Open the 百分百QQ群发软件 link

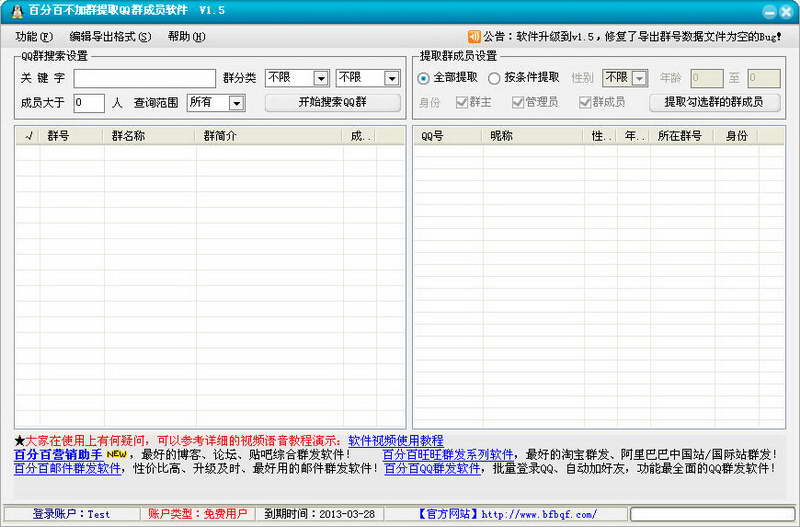[432, 468]
